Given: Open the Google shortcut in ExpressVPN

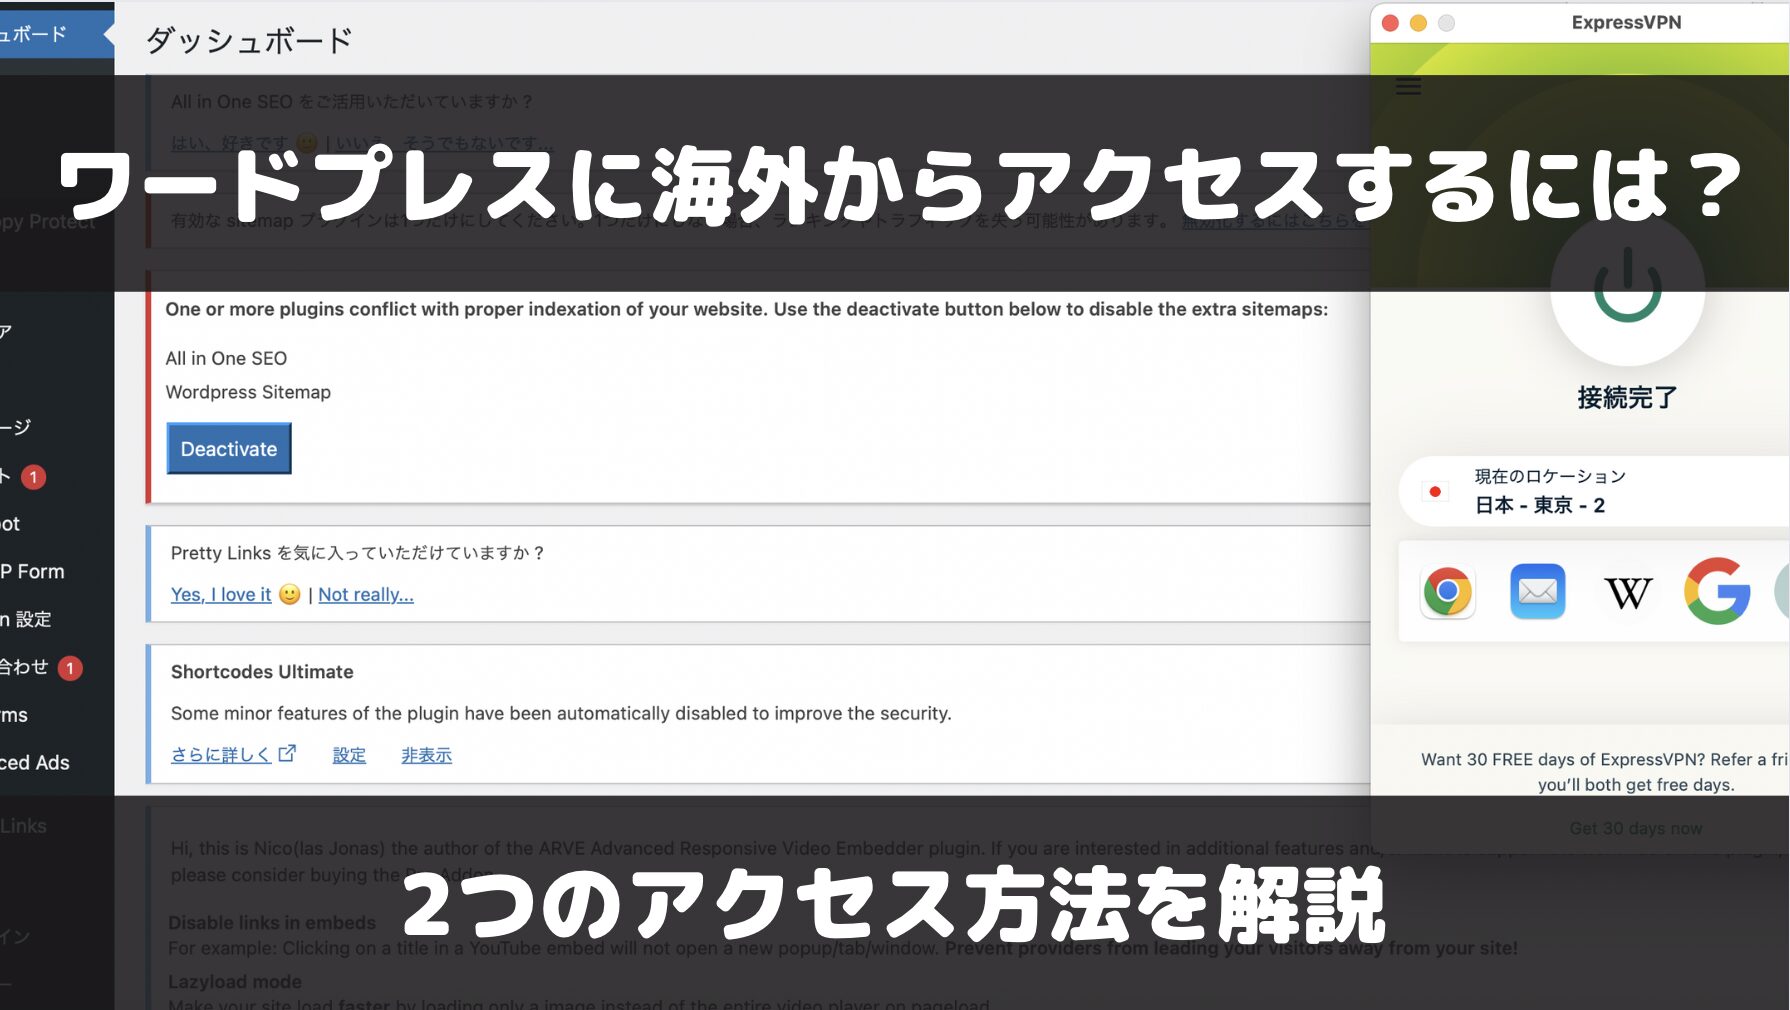Looking at the screenshot, I should [x=1717, y=591].
